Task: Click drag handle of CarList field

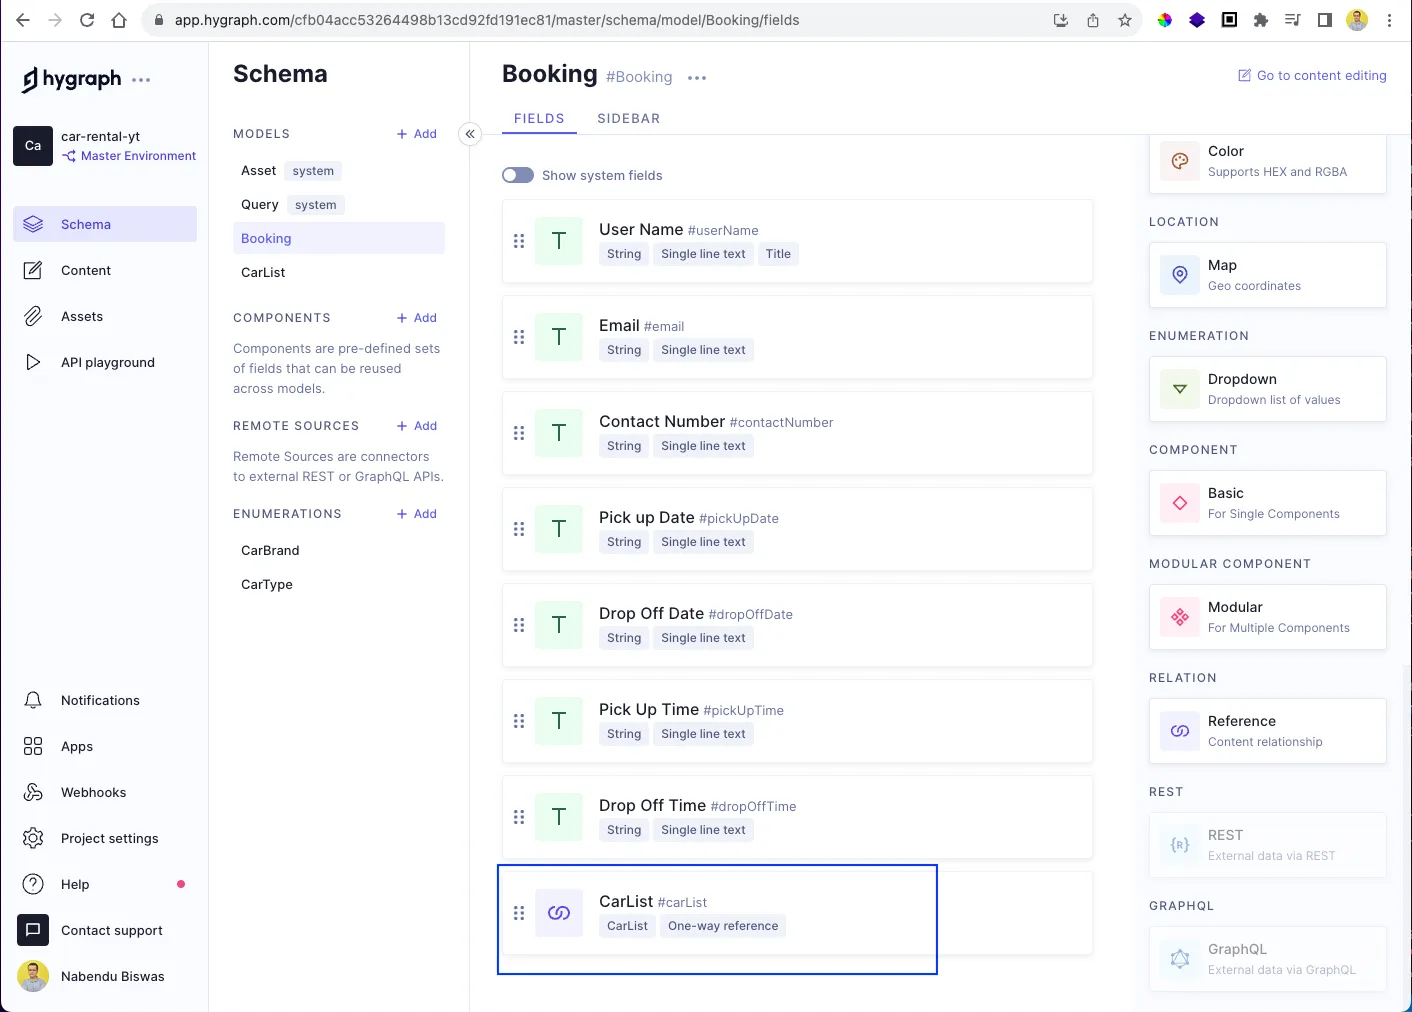Action: point(519,913)
